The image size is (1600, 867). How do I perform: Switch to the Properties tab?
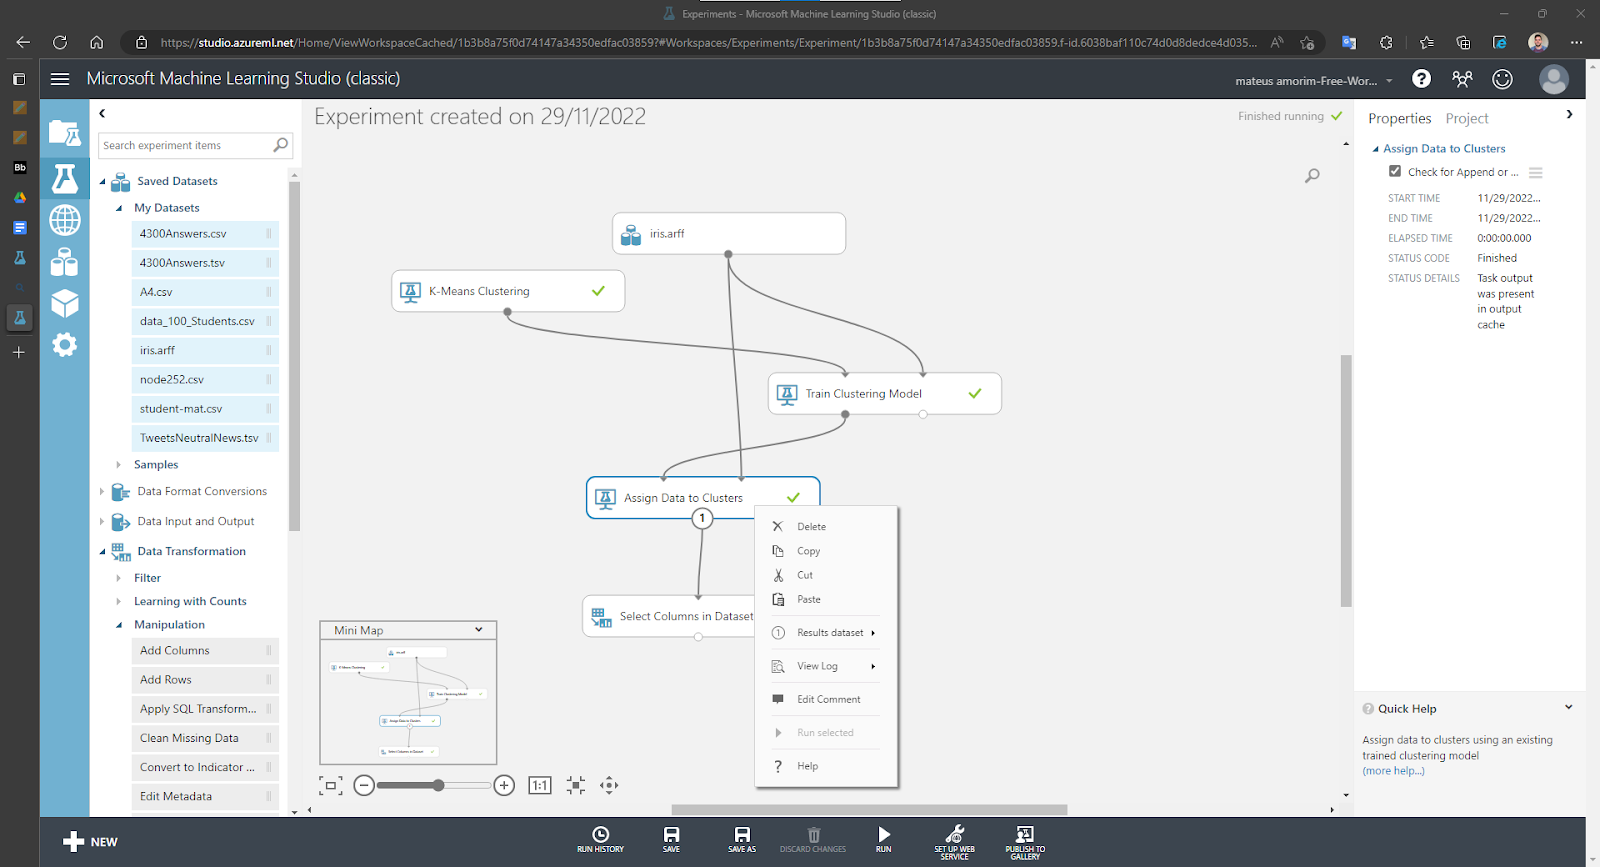tap(1399, 118)
